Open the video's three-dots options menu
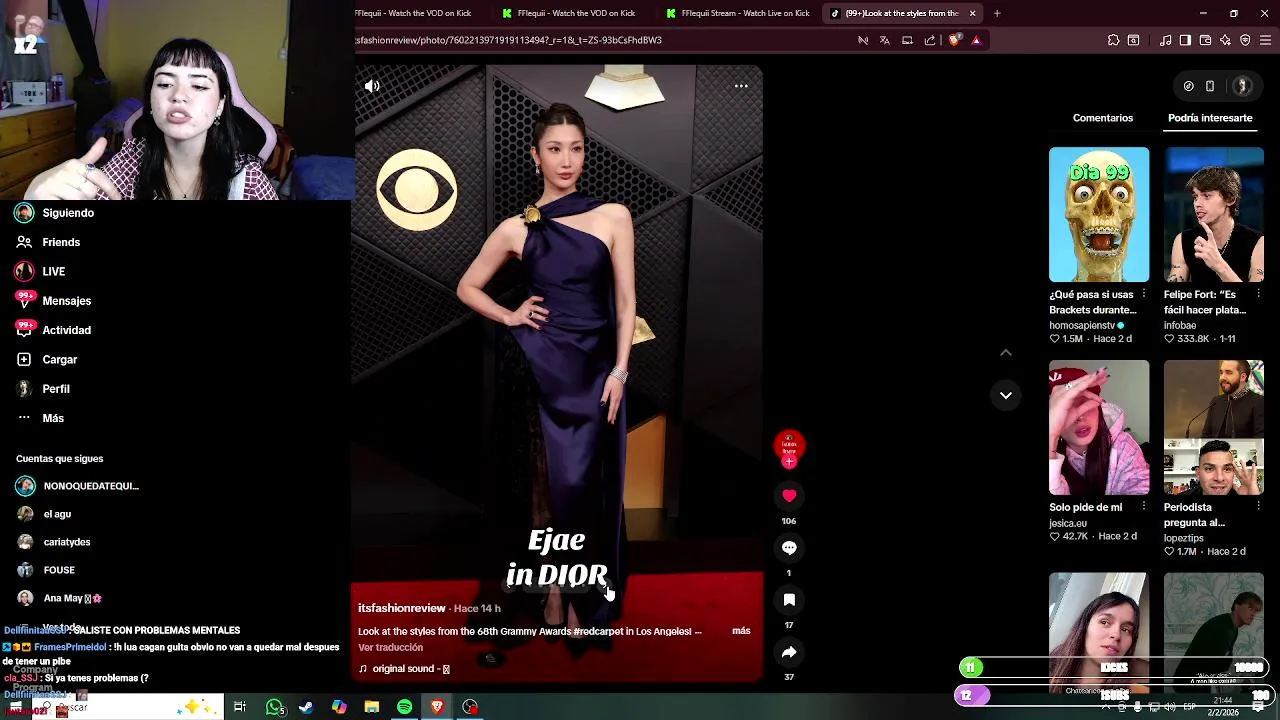 click(741, 86)
